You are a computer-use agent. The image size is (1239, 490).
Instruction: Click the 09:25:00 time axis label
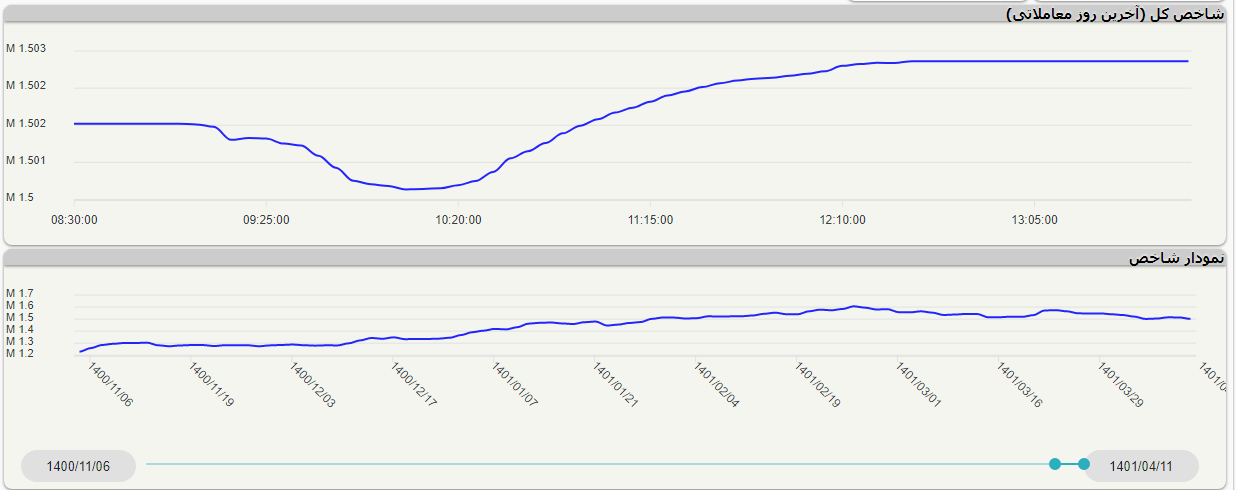click(x=266, y=219)
